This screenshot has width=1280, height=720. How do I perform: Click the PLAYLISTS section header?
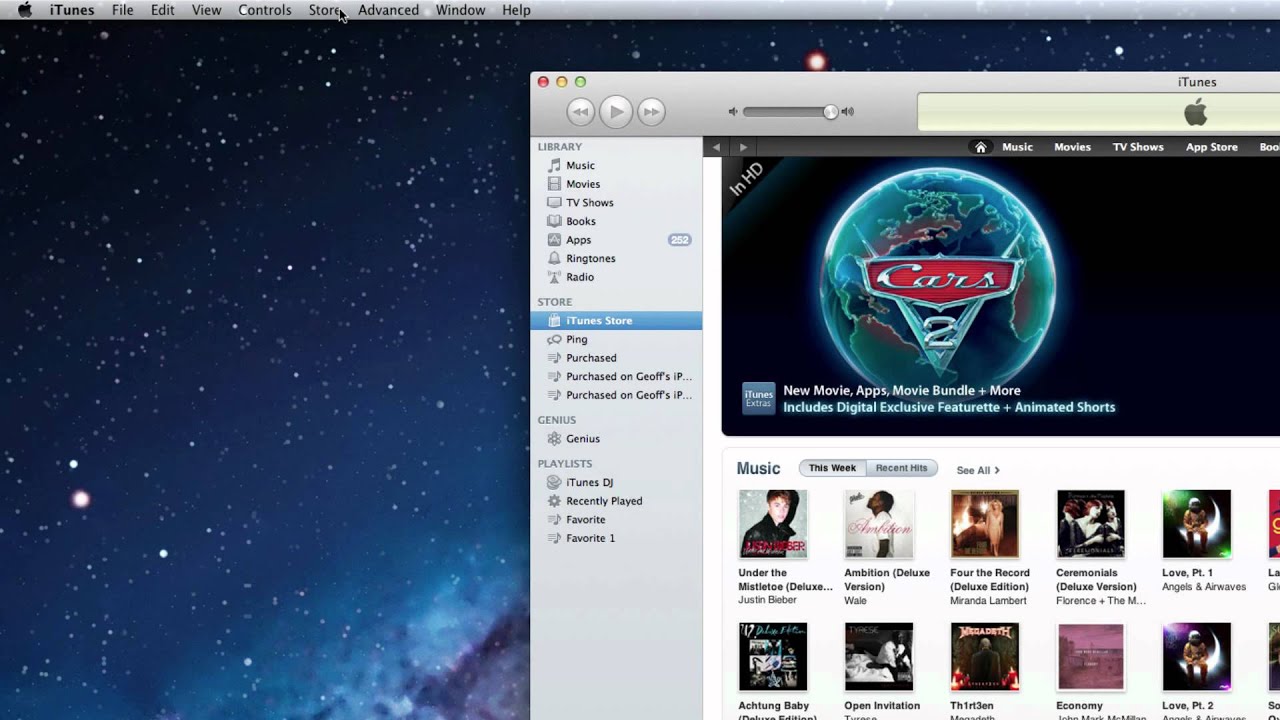point(565,464)
